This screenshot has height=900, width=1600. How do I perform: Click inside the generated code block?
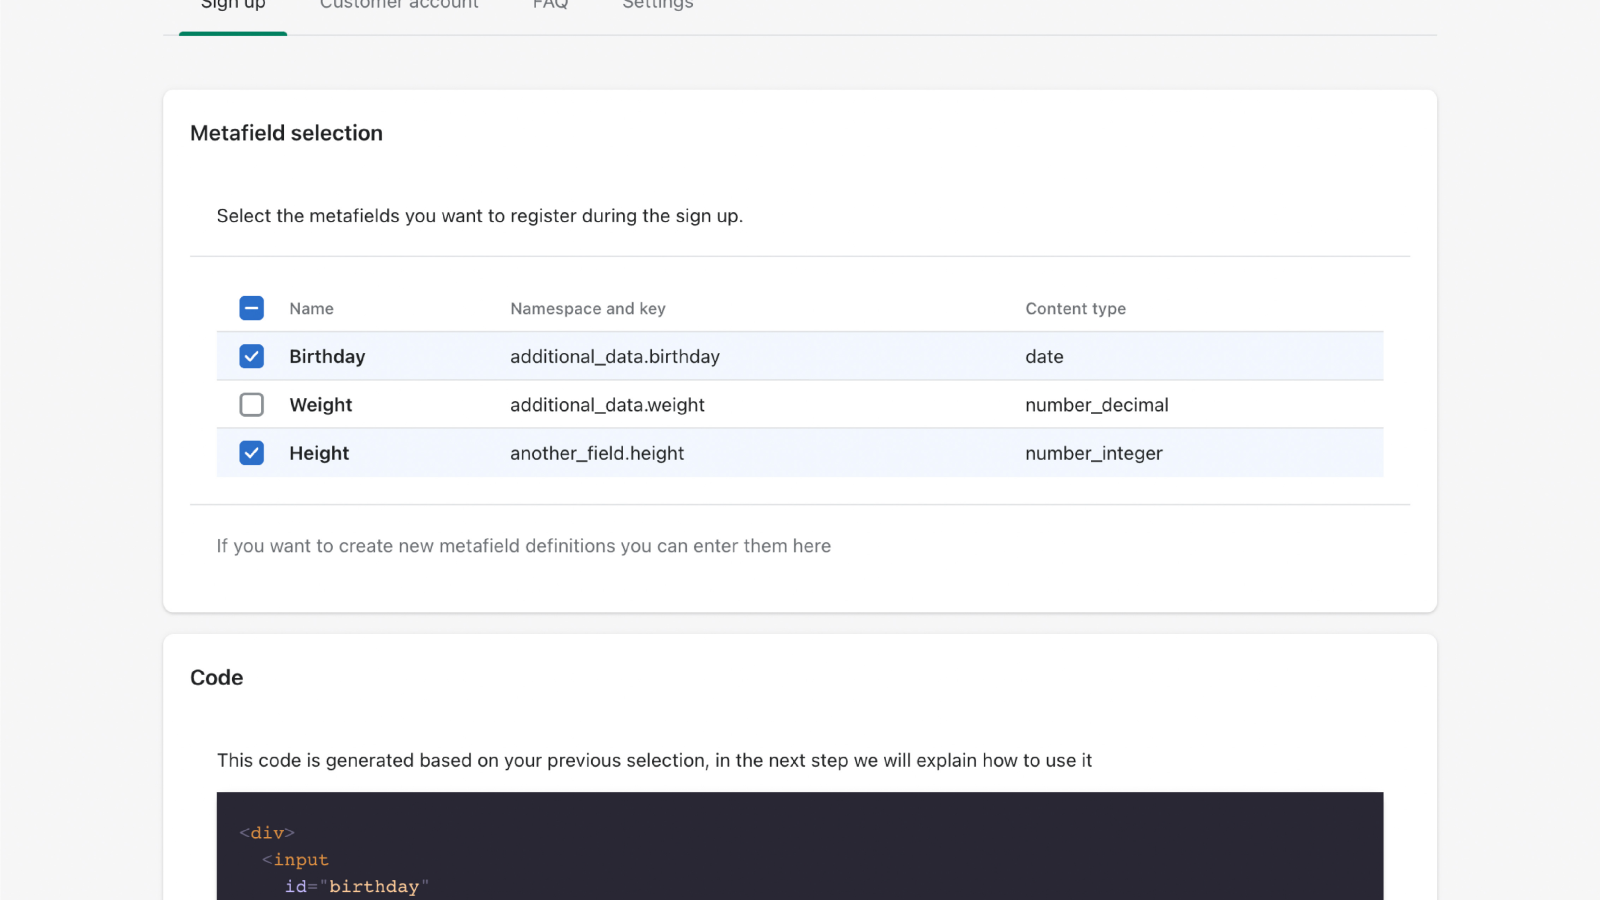pos(799,848)
